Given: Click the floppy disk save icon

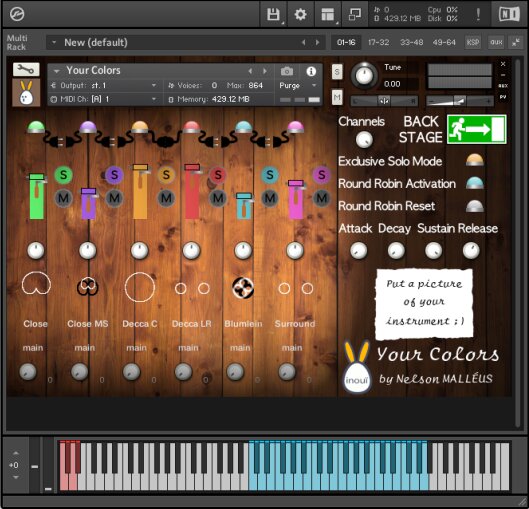Looking at the screenshot, I should coord(273,15).
